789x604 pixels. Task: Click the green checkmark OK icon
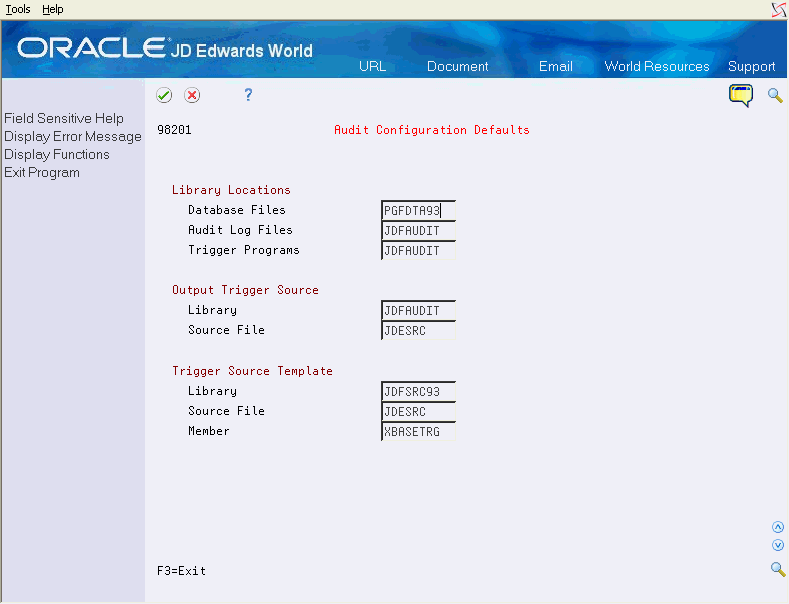[164, 95]
